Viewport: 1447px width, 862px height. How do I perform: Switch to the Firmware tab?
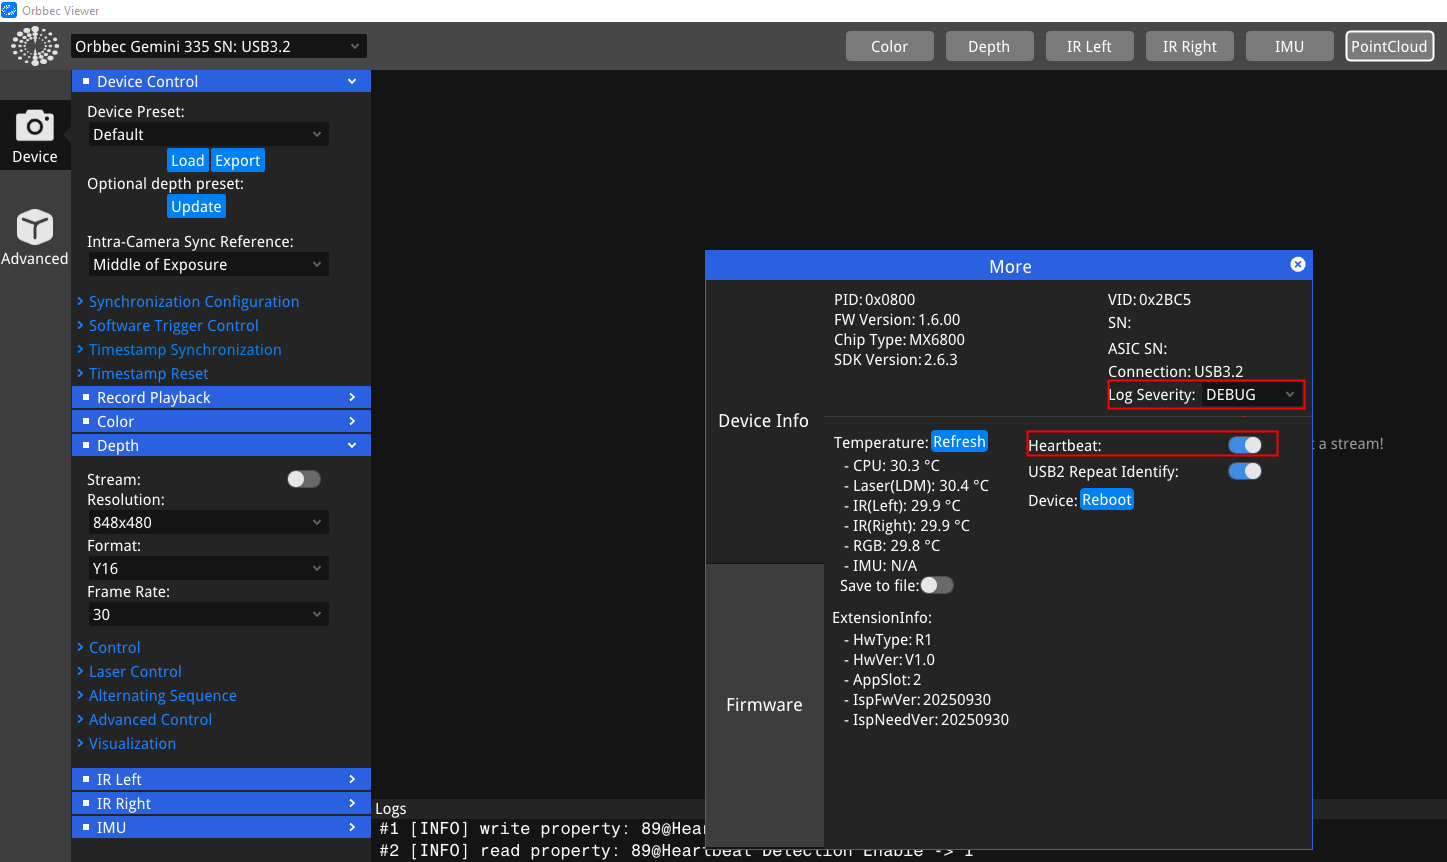[x=764, y=705]
